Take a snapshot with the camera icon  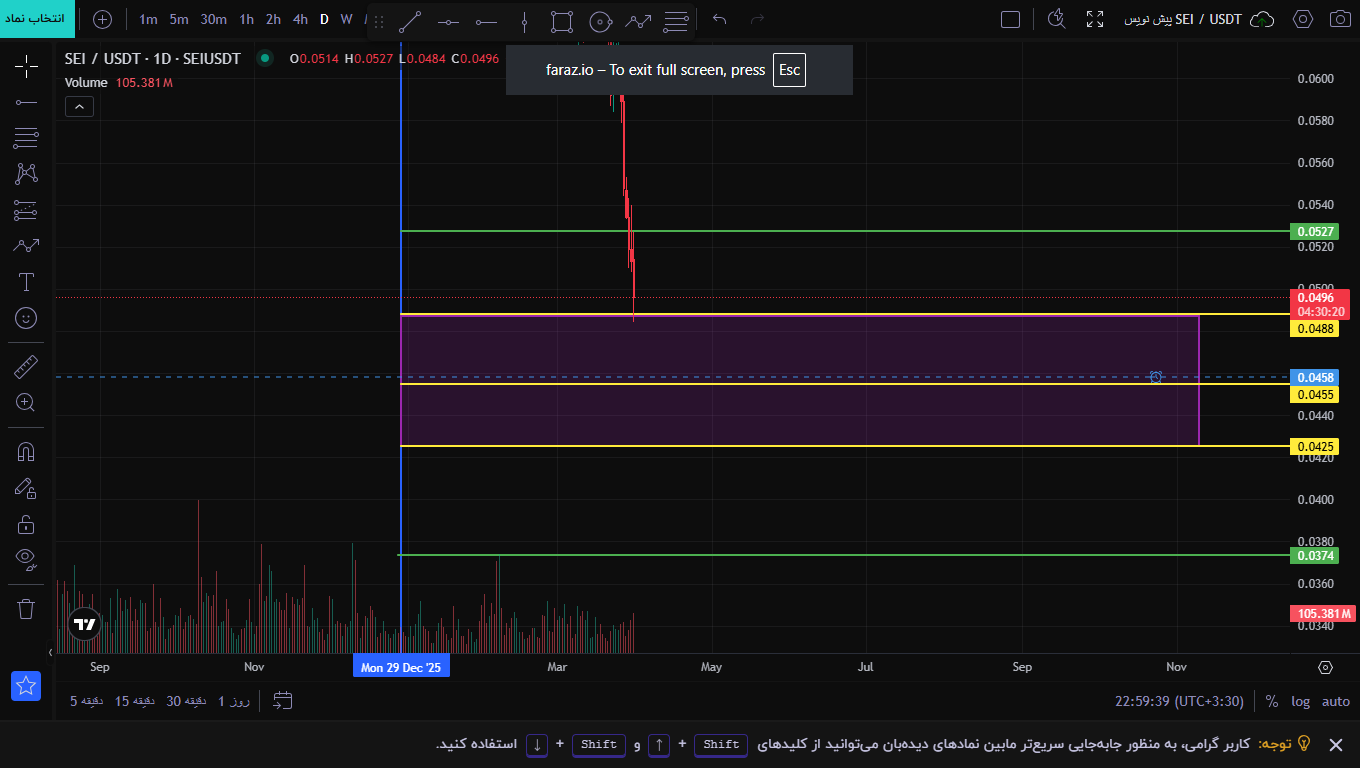1340,19
